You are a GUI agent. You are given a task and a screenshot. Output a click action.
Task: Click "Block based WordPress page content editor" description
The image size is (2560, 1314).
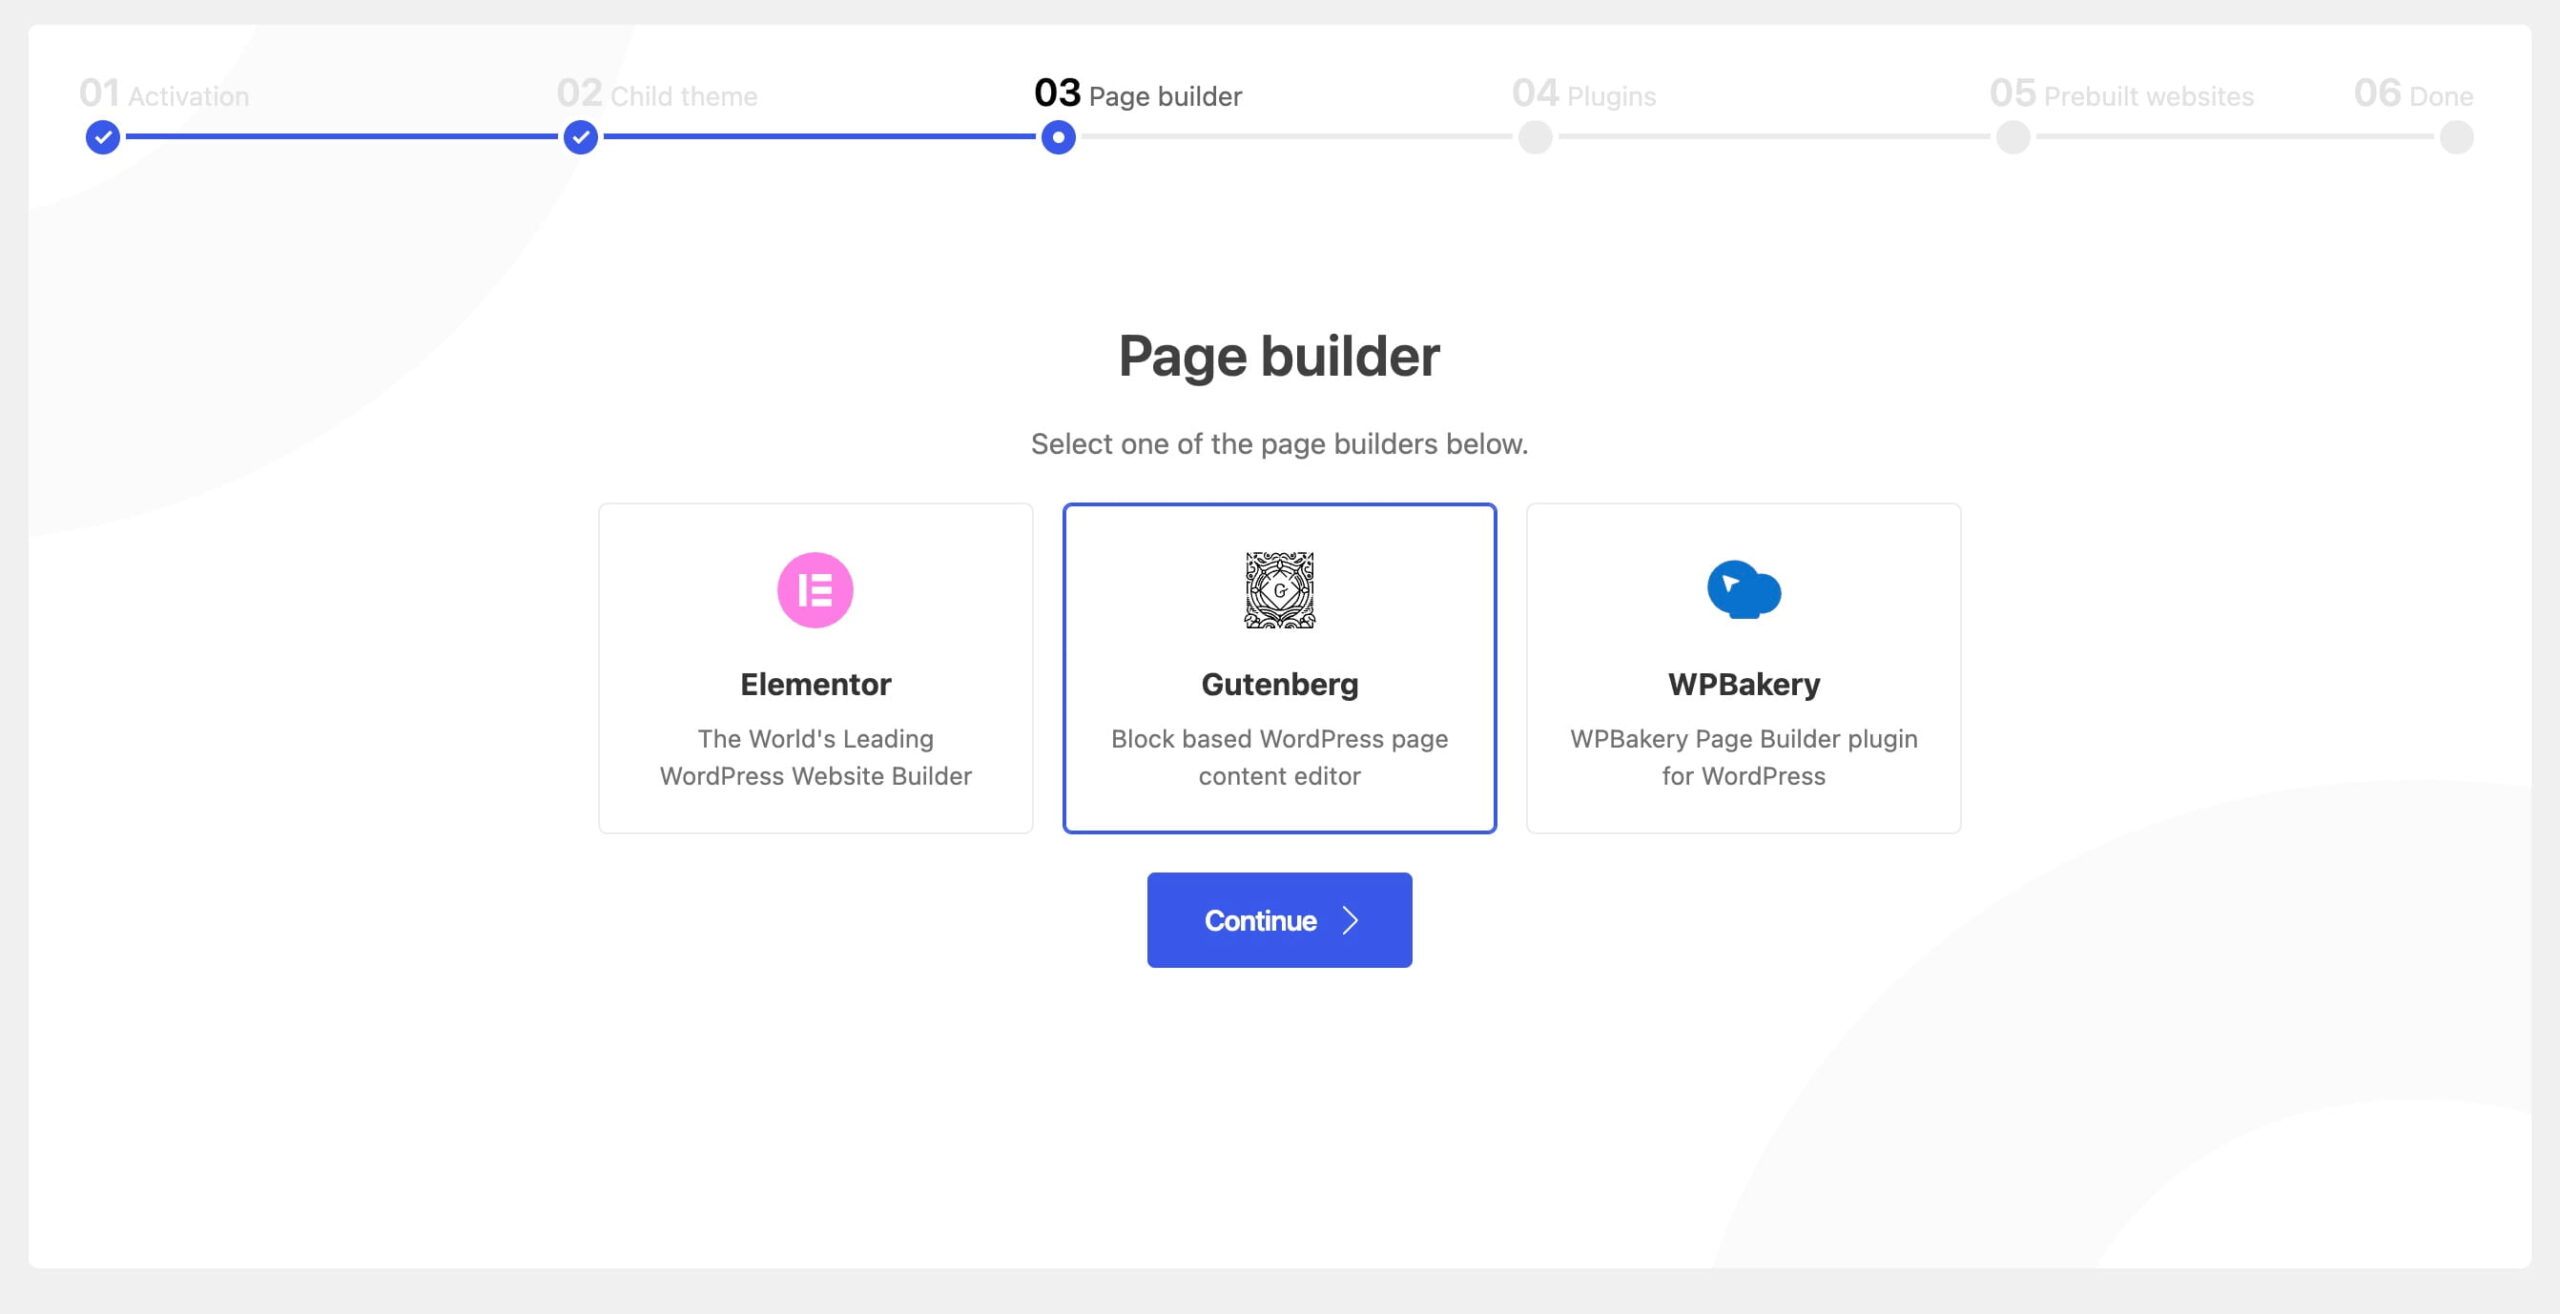[x=1279, y=757]
